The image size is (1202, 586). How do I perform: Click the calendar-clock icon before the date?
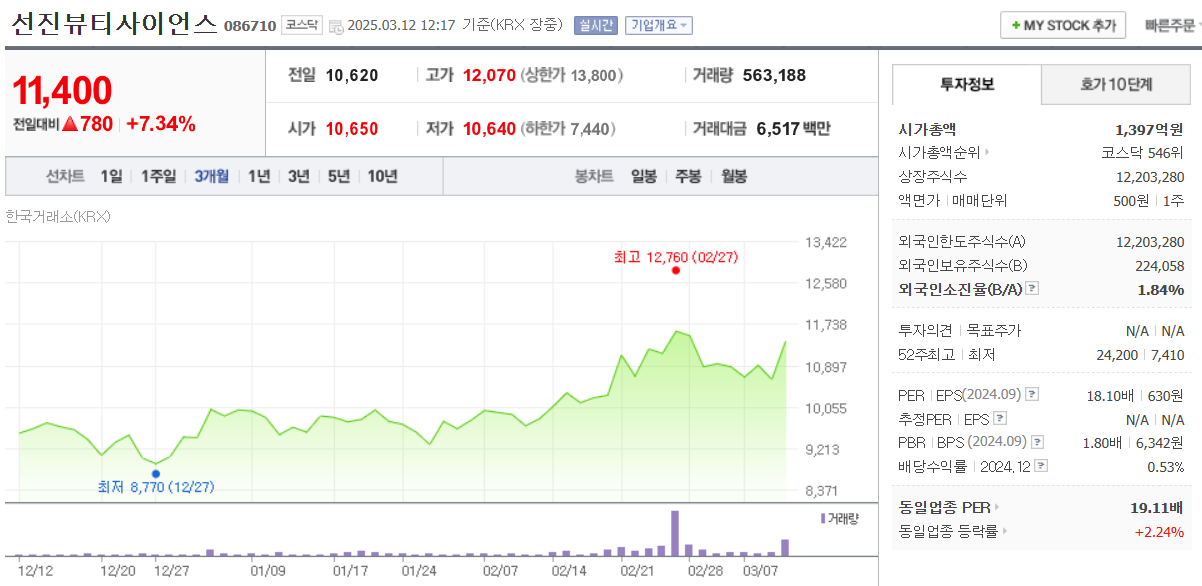click(x=336, y=26)
